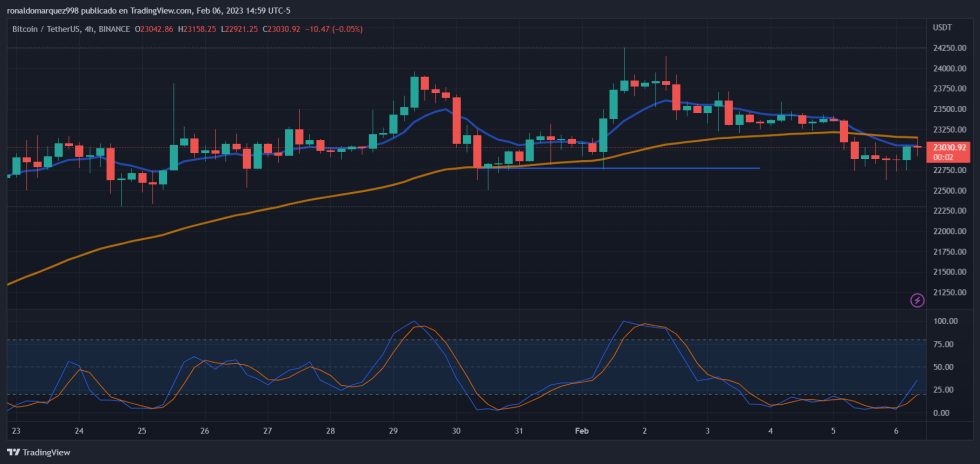Click the current price label 23030.92
The width and height of the screenshot is (980, 464).
pos(948,148)
